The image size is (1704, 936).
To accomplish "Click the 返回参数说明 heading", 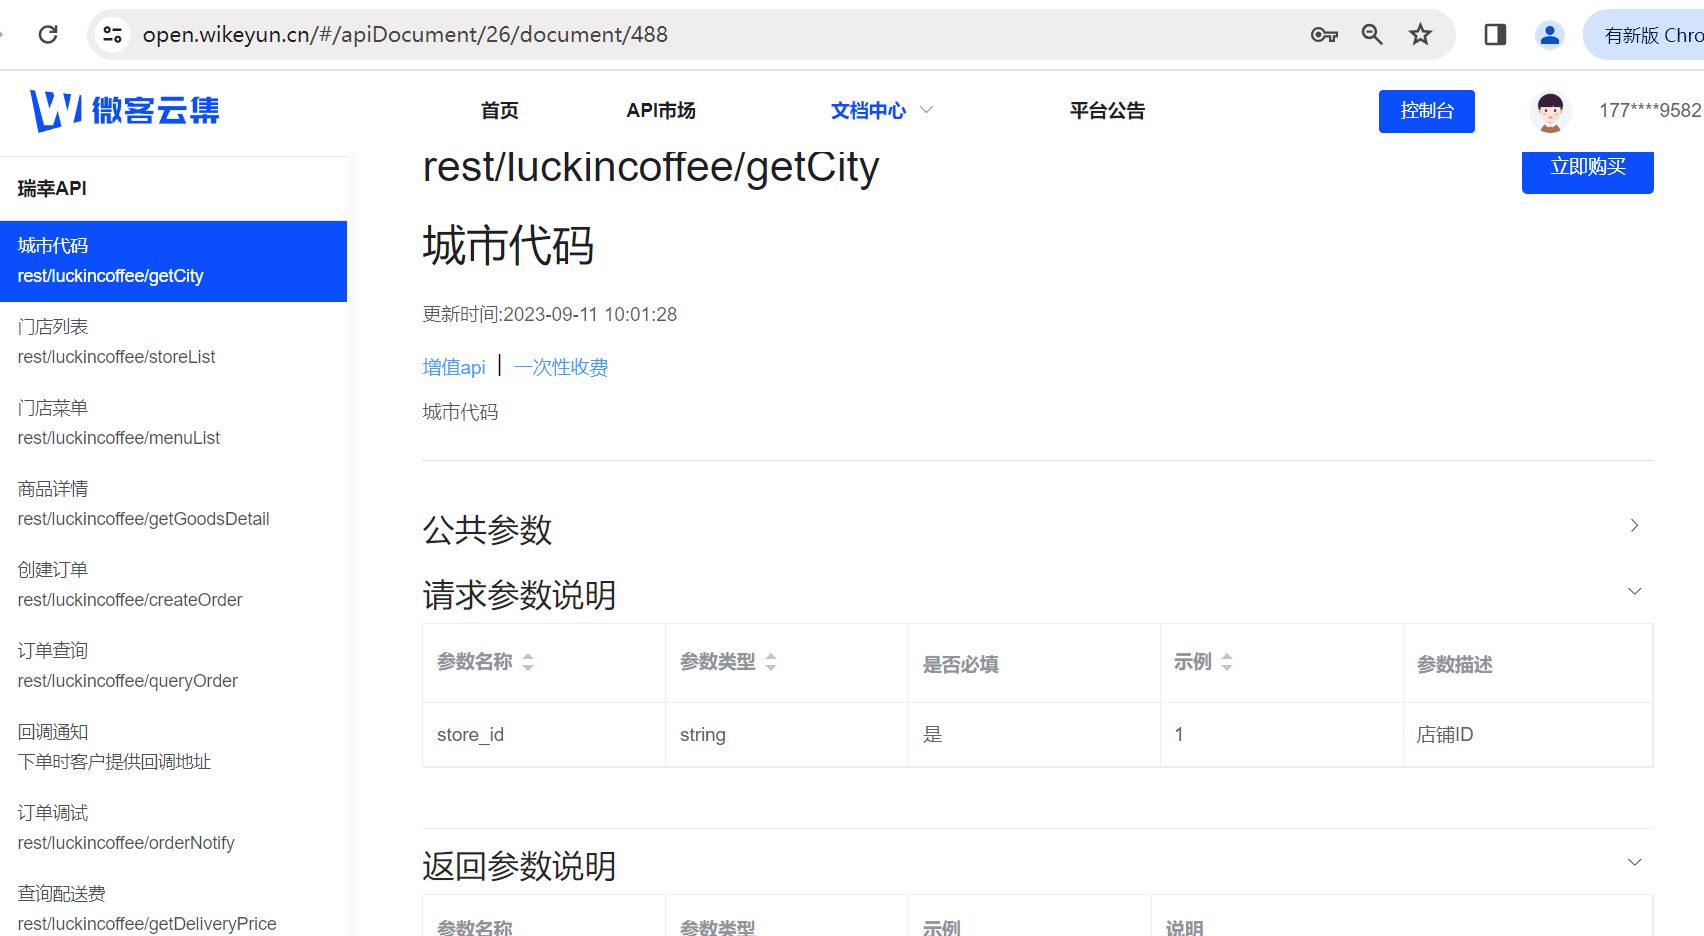I will click(x=519, y=866).
